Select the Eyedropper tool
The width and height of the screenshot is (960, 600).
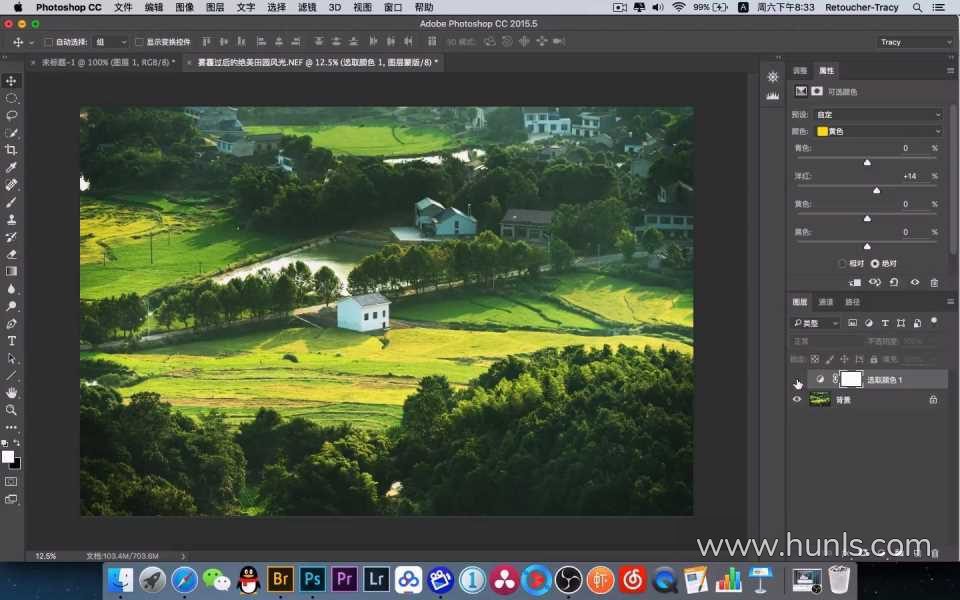[11, 167]
